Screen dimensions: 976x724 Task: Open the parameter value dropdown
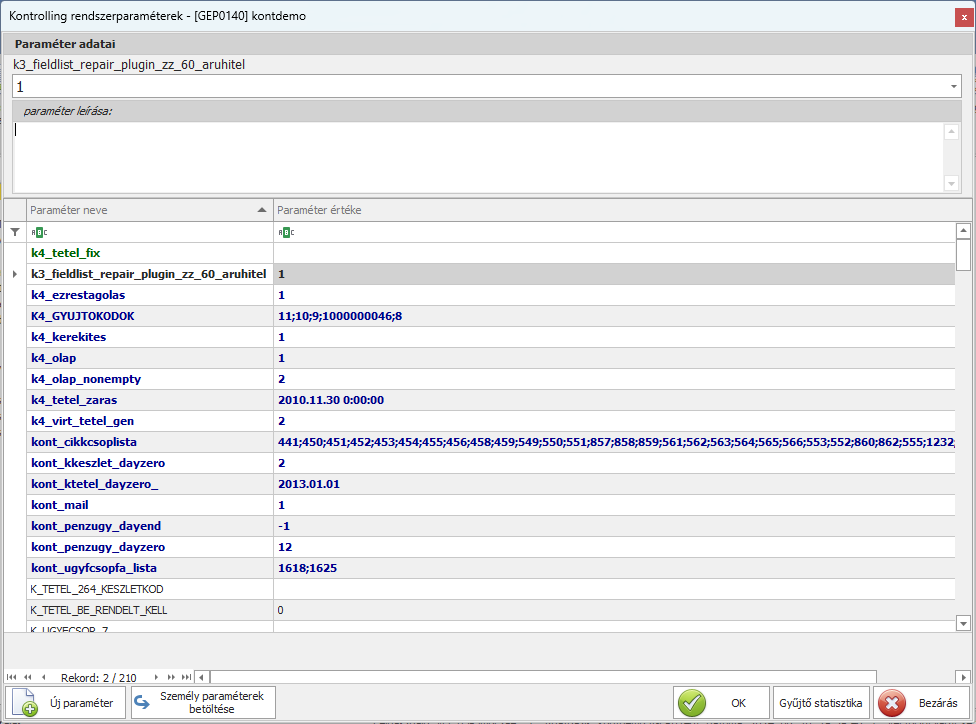pos(953,87)
